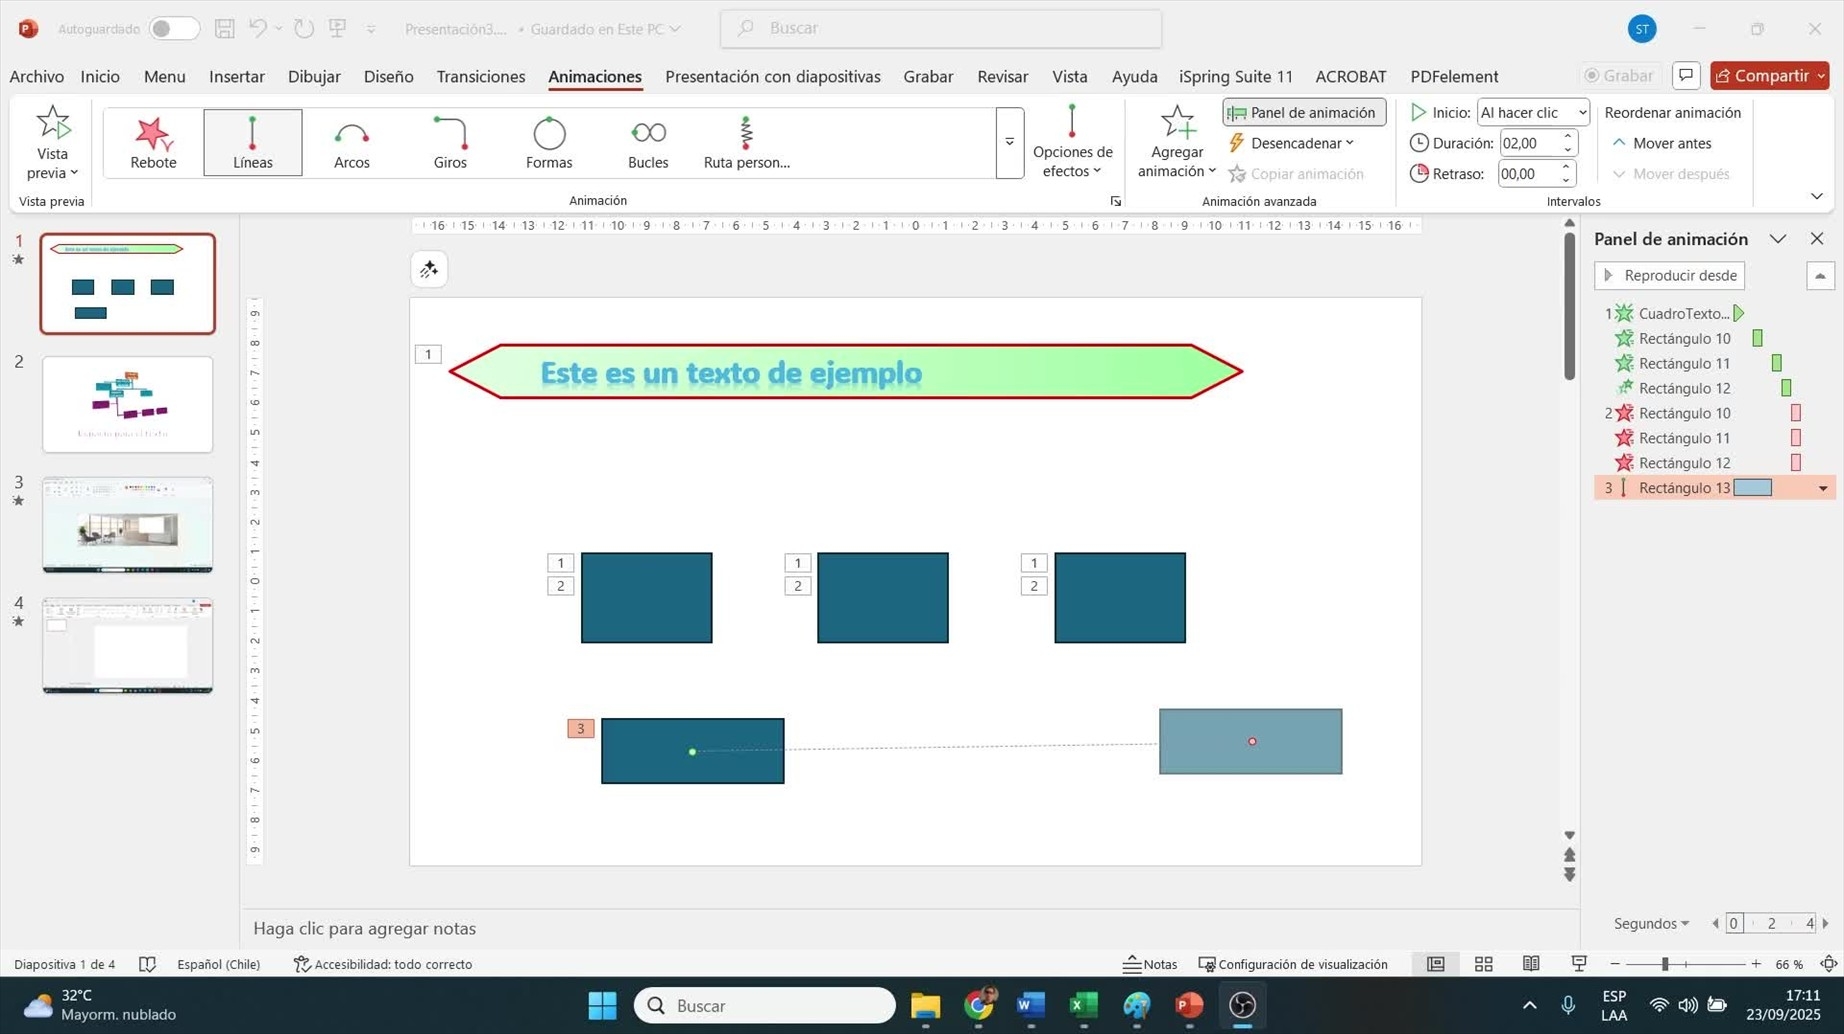Image resolution: width=1844 pixels, height=1034 pixels.
Task: Click Mover antes to reorder animation
Action: tap(1662, 143)
